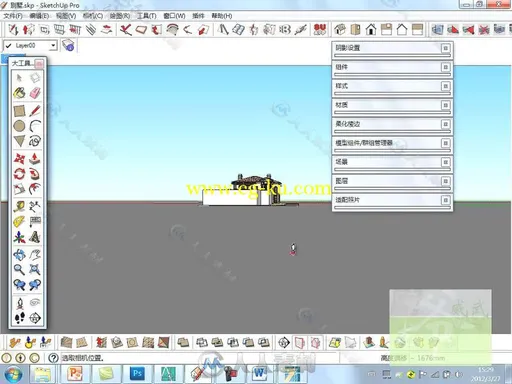Pick the Polygon triangle tool

[19, 141]
